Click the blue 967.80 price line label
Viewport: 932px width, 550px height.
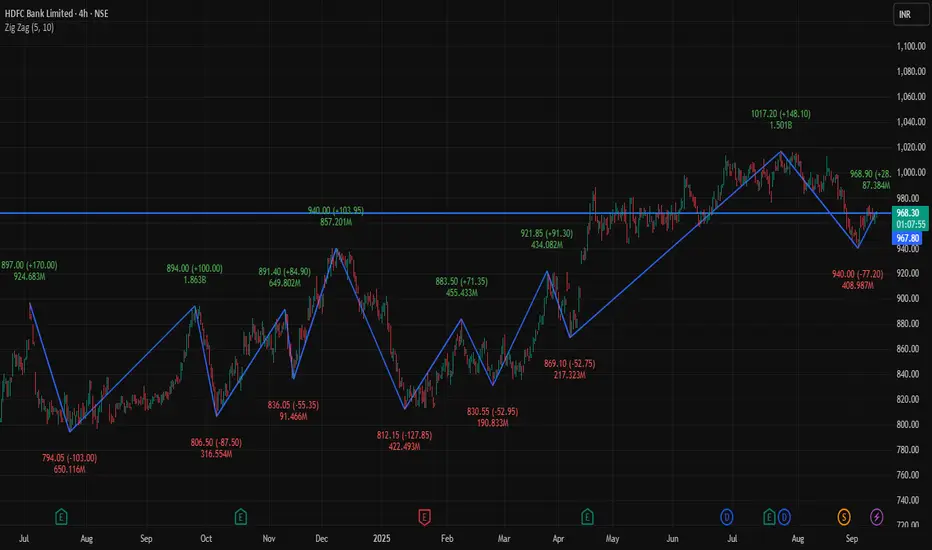click(907, 238)
